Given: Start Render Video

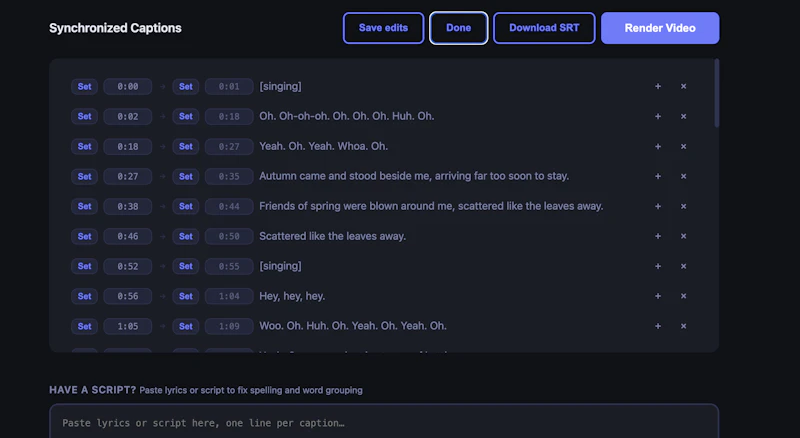Looking at the screenshot, I should [660, 28].
